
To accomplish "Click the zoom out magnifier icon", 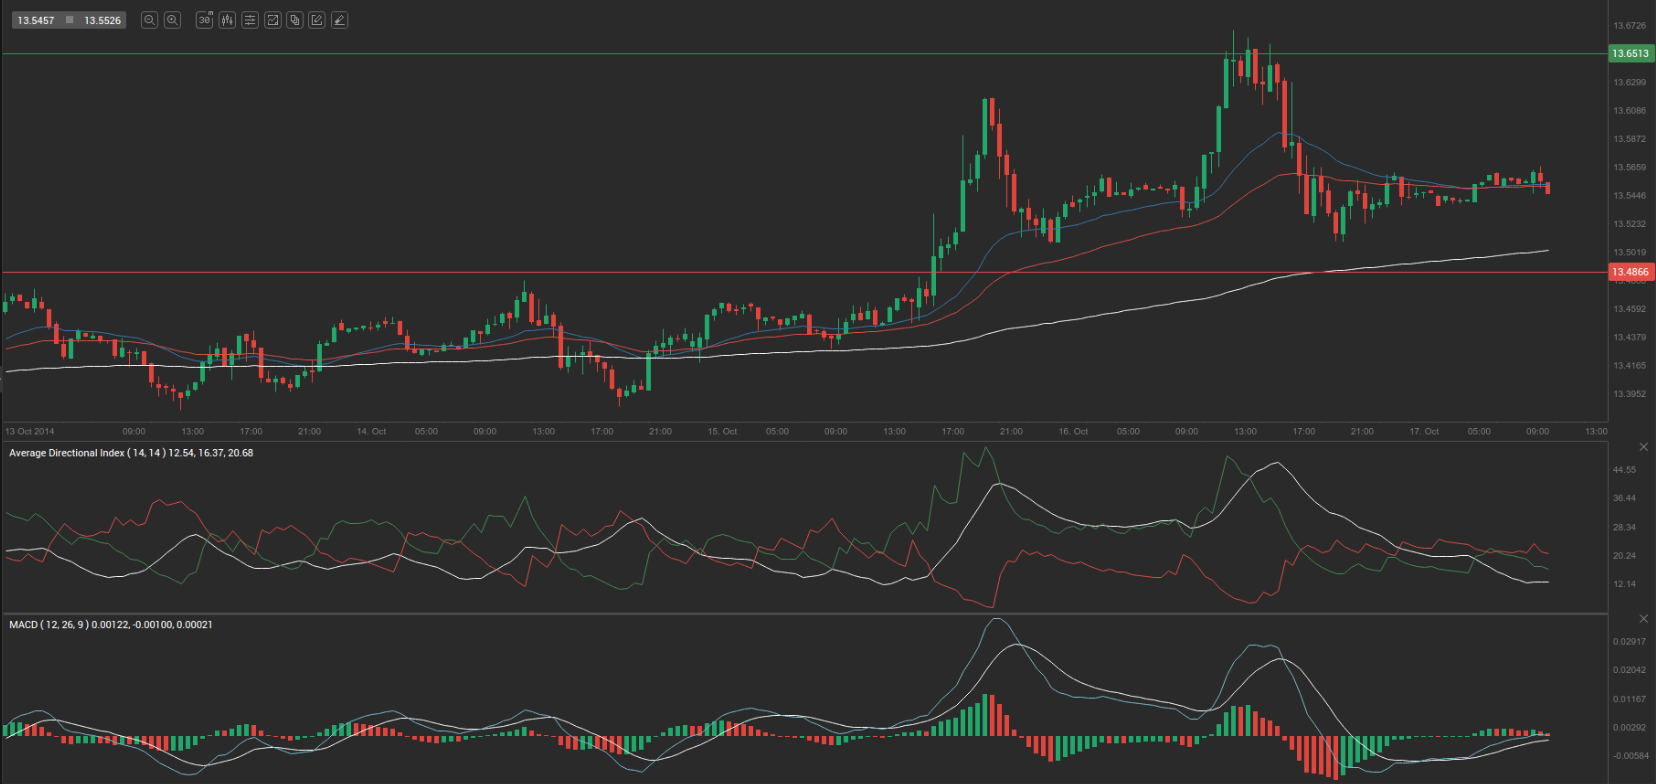I will [149, 20].
